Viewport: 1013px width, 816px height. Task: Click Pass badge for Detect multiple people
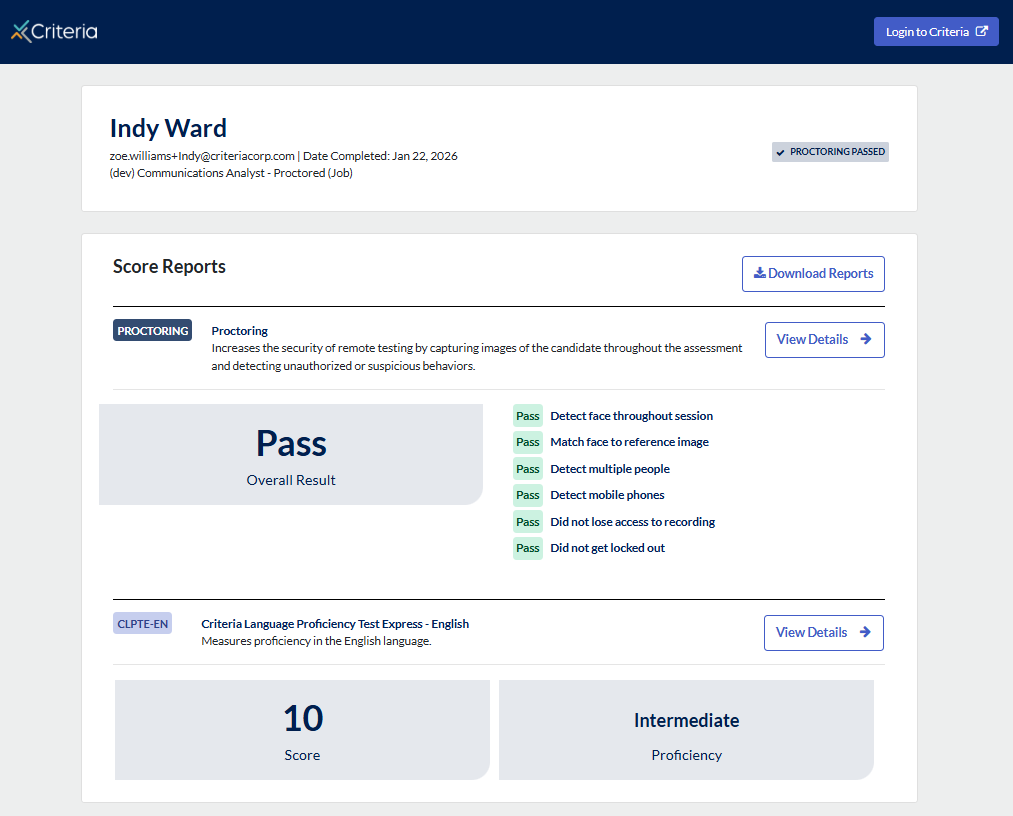[x=528, y=469]
